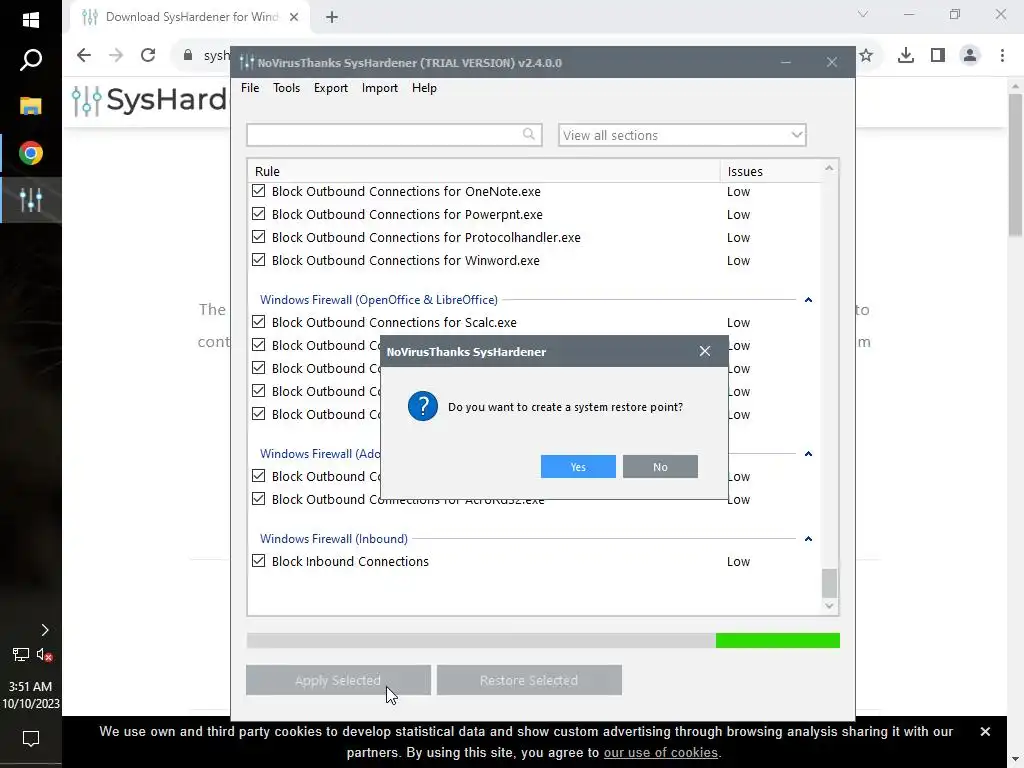
Task: Open the View all sections dropdown
Action: 682,135
